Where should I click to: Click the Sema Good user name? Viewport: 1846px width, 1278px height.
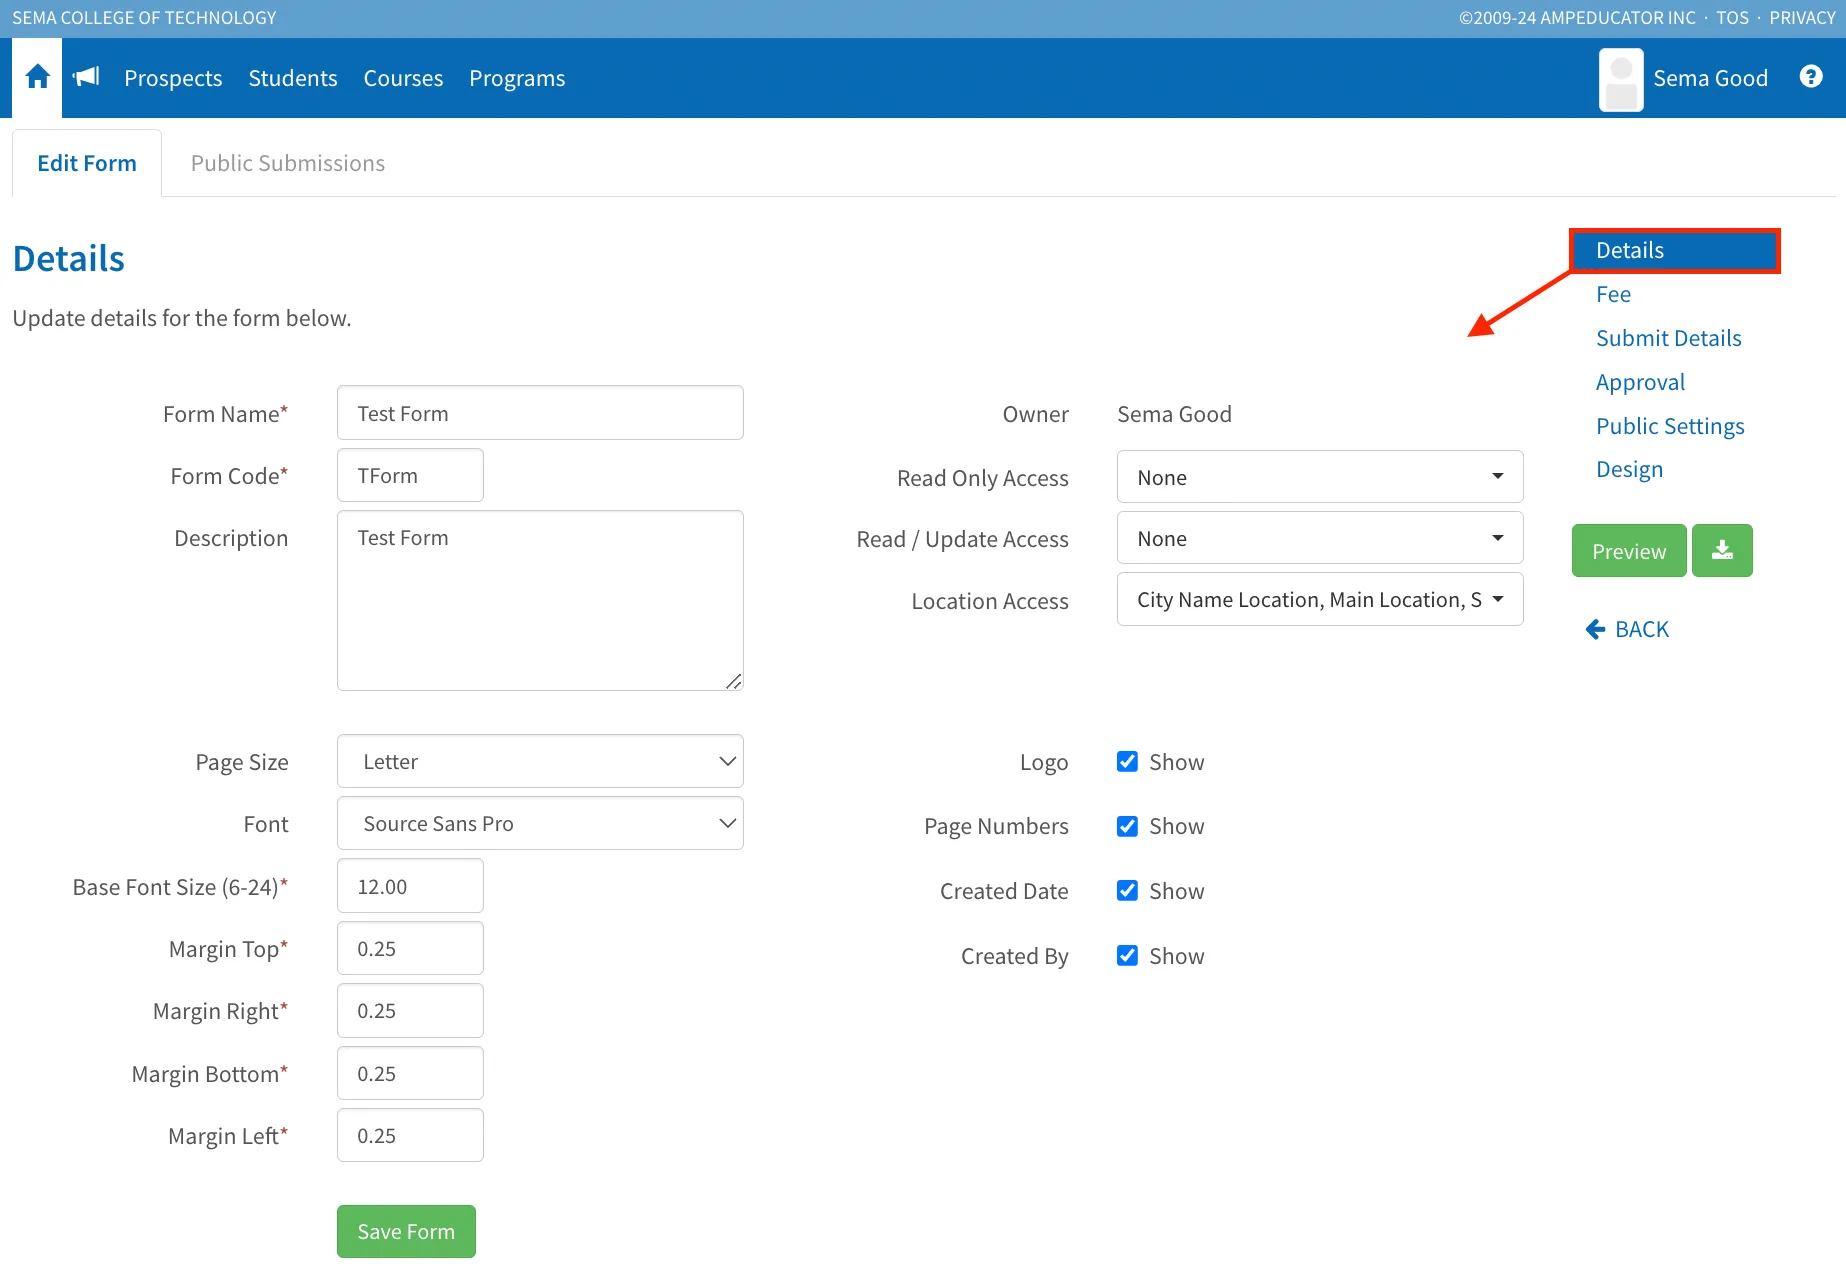click(x=1710, y=78)
